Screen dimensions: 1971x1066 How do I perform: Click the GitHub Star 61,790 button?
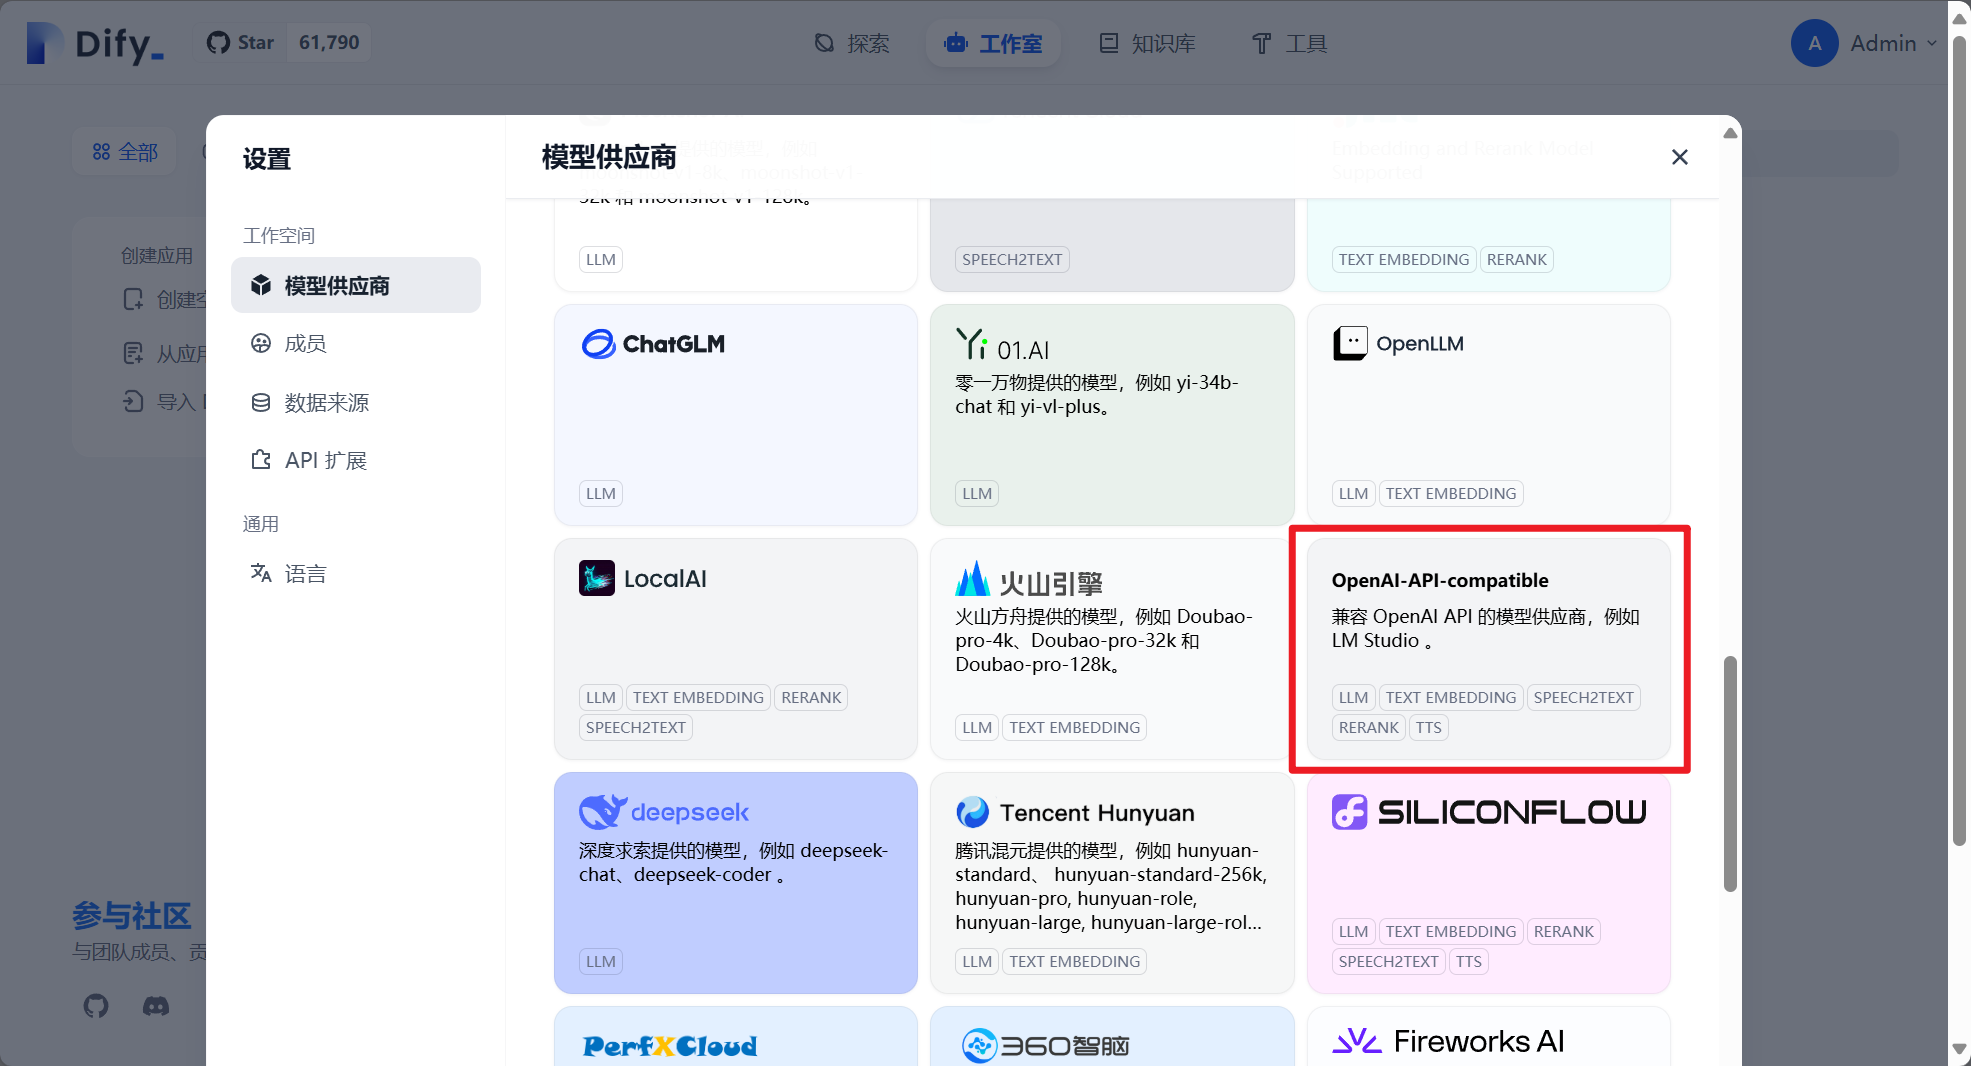(x=283, y=42)
